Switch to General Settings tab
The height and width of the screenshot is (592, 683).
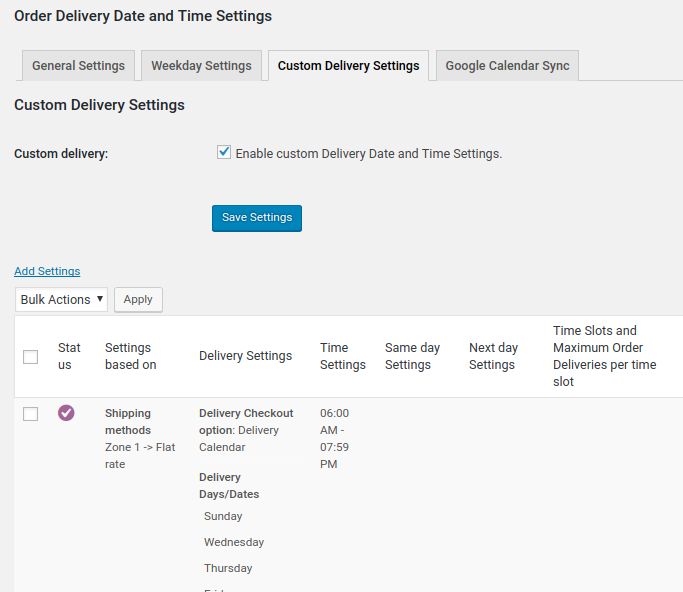(x=78, y=66)
